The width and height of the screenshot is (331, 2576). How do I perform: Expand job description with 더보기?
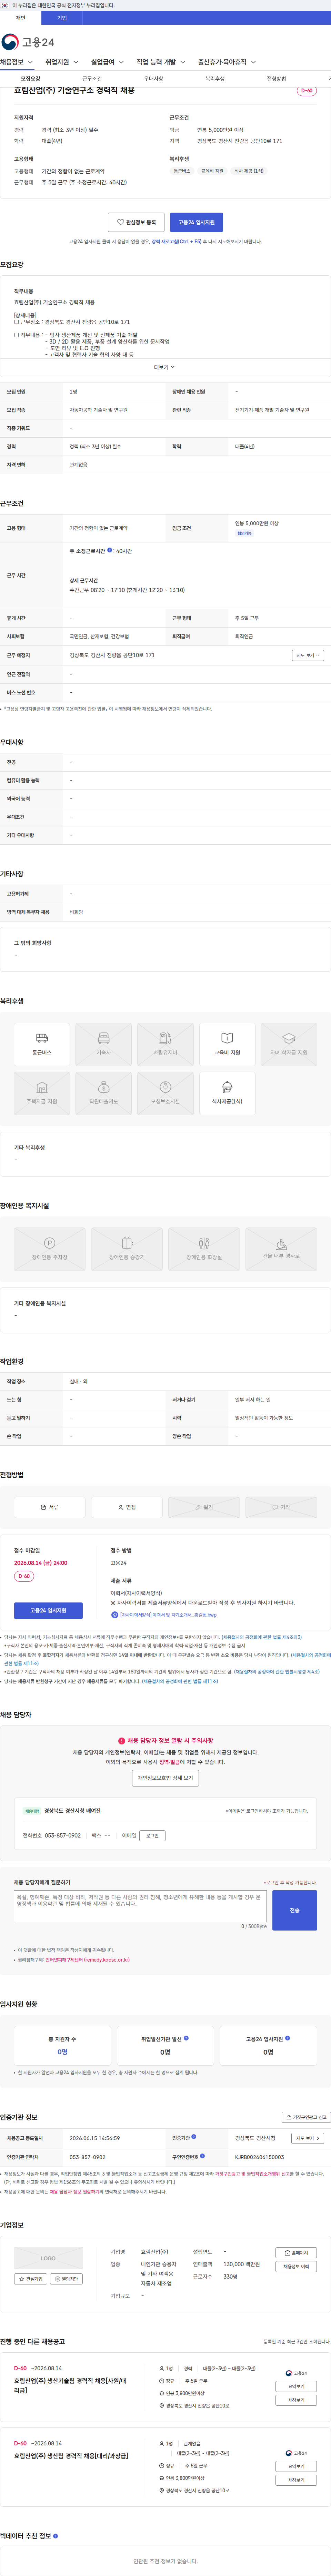pos(165,367)
